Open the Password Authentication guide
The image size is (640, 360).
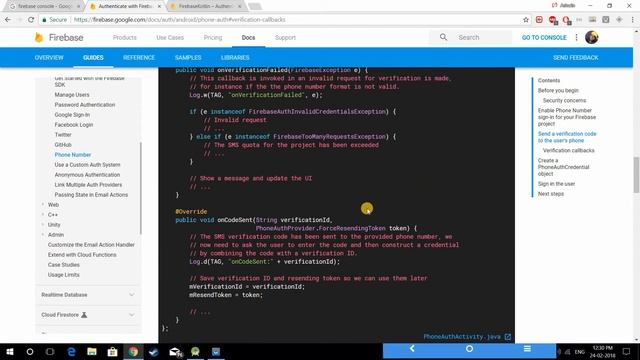click(x=84, y=104)
